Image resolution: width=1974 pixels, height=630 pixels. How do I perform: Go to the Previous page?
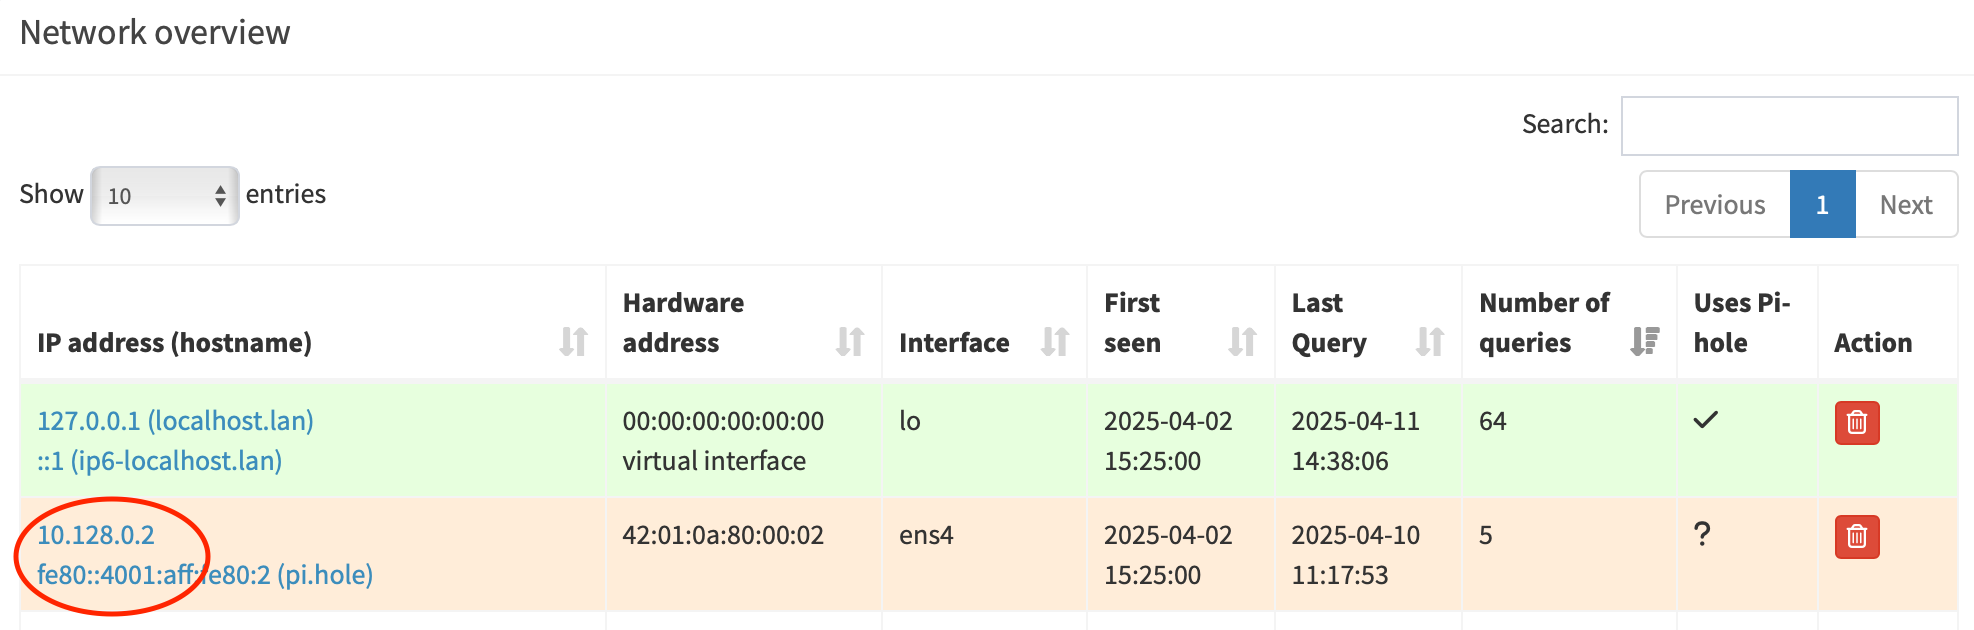(1714, 205)
